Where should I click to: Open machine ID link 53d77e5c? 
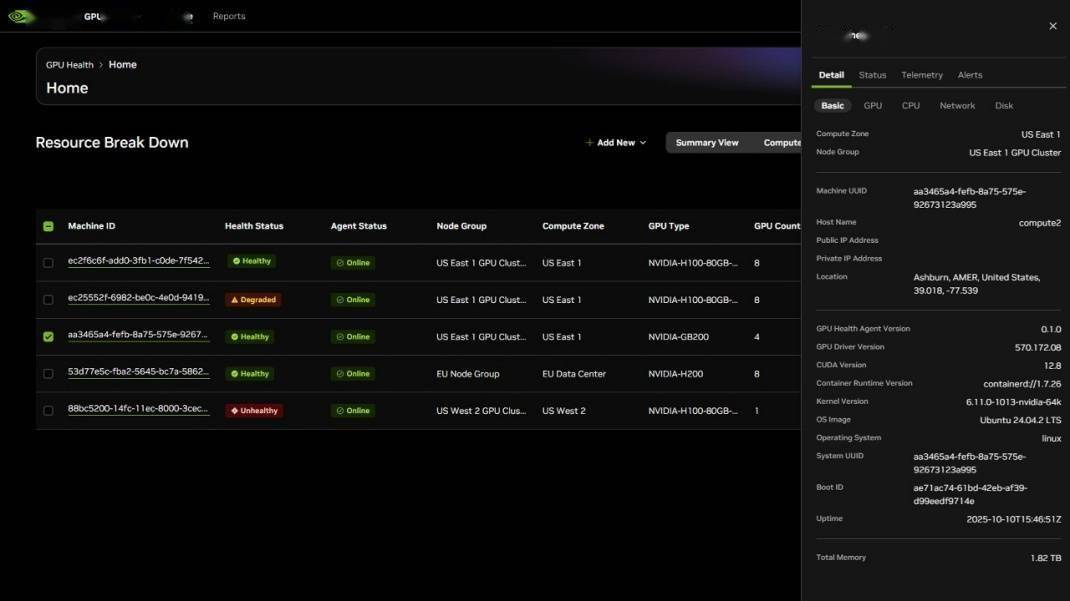[138, 372]
